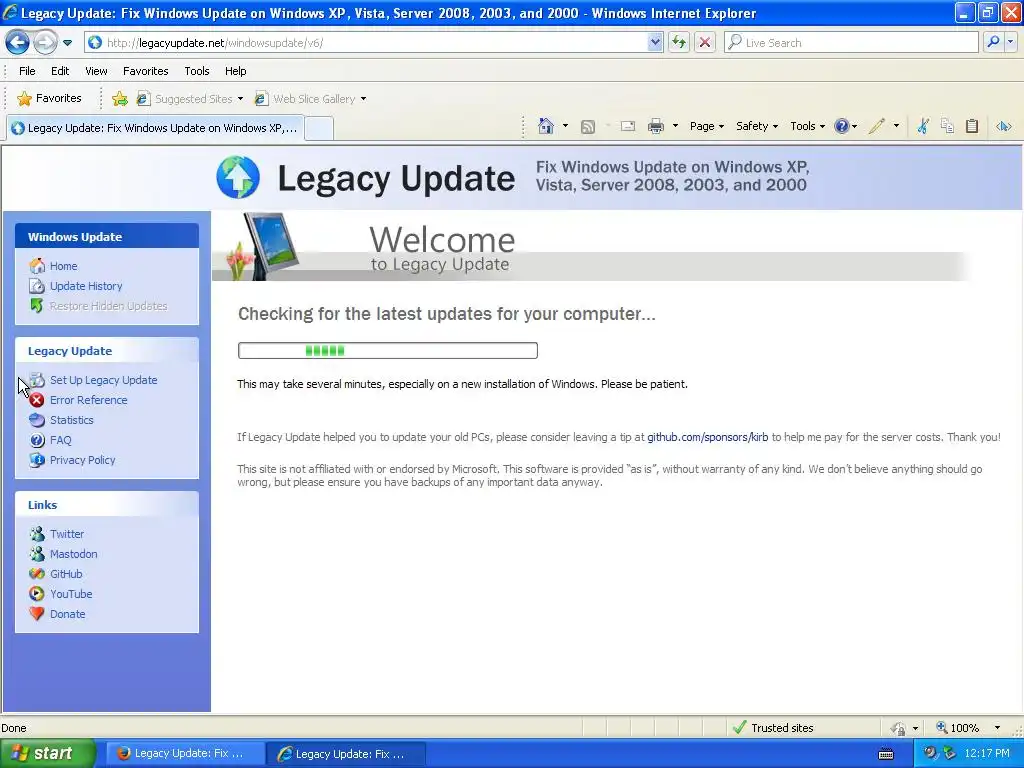Click the Stop loading icon
The height and width of the screenshot is (768, 1024).
(x=705, y=42)
